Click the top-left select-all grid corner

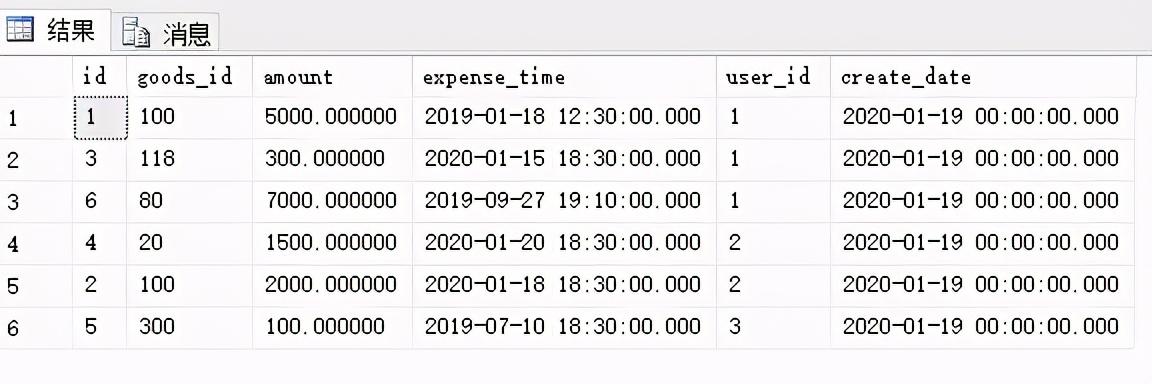(36, 76)
